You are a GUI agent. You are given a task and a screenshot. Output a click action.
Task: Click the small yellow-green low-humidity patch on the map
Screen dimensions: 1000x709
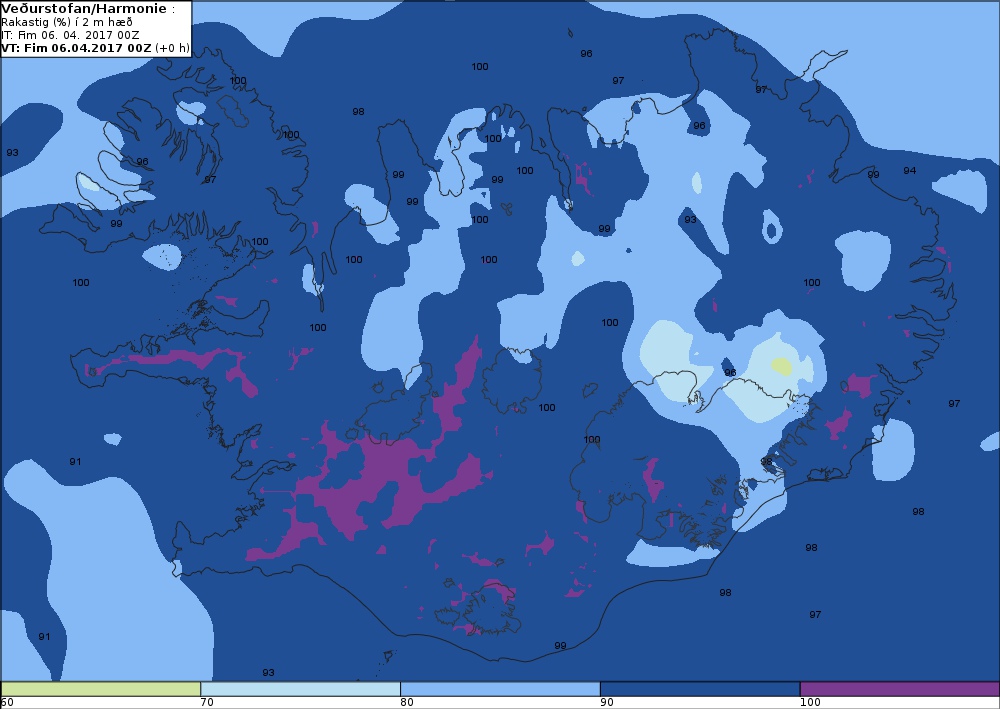(781, 367)
